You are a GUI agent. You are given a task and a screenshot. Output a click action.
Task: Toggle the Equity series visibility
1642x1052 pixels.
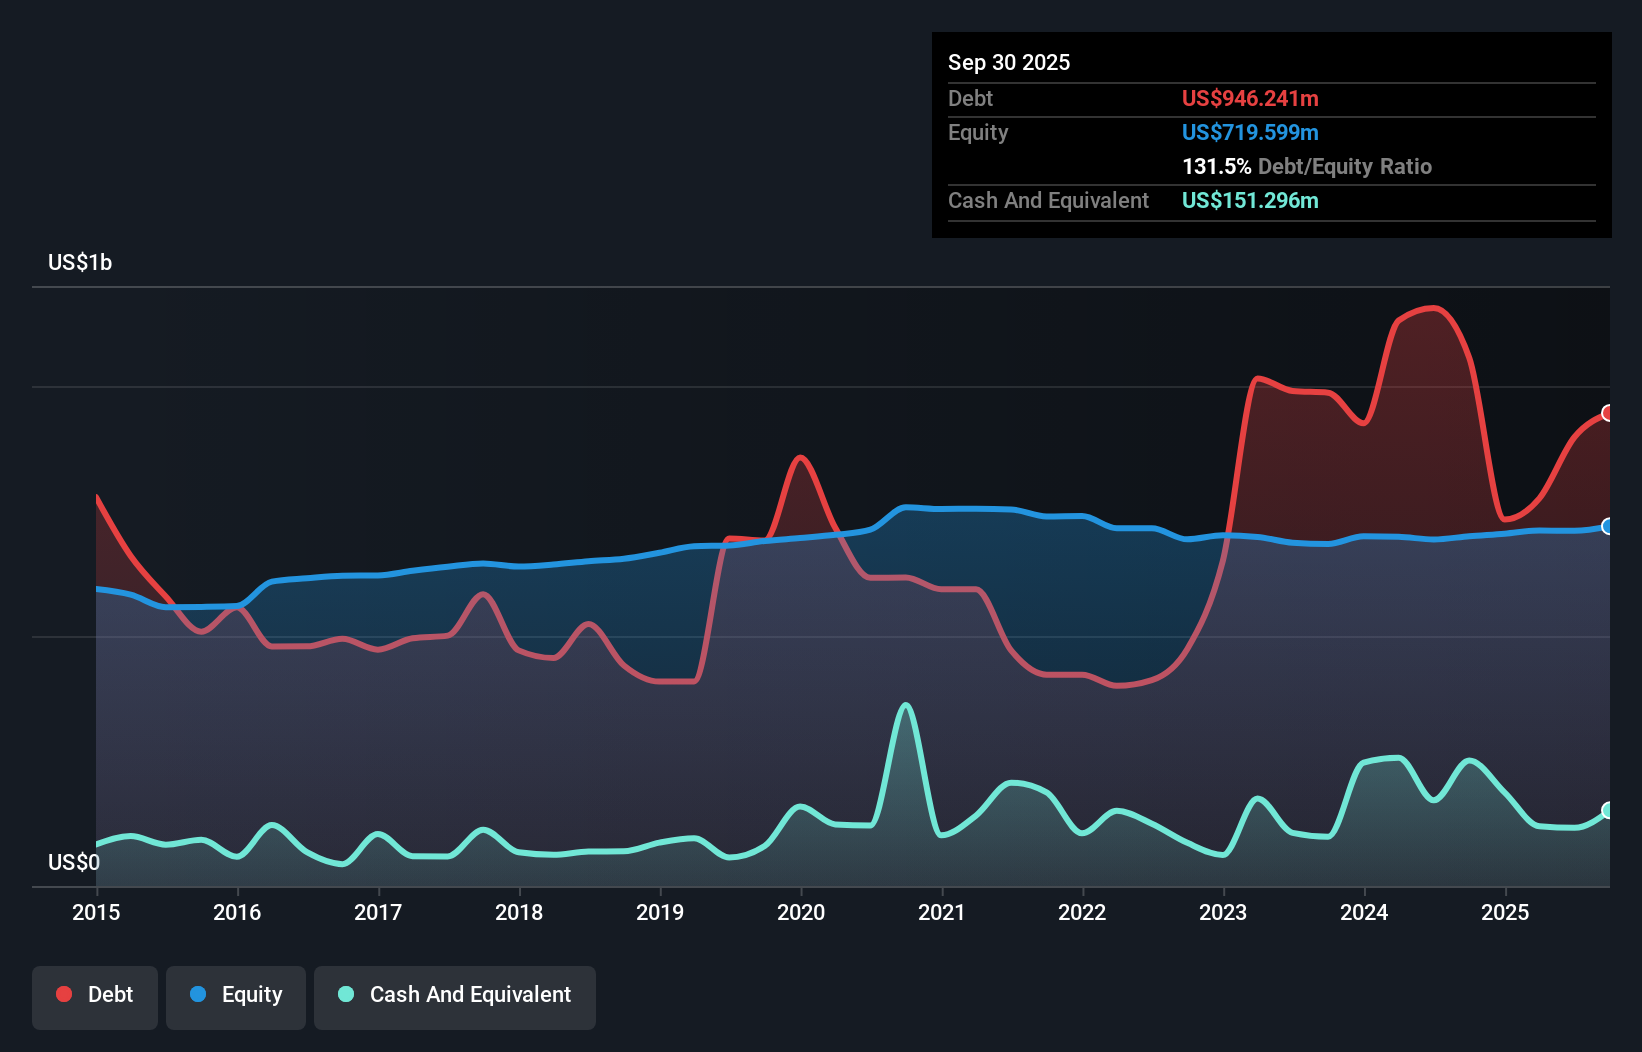(x=235, y=994)
